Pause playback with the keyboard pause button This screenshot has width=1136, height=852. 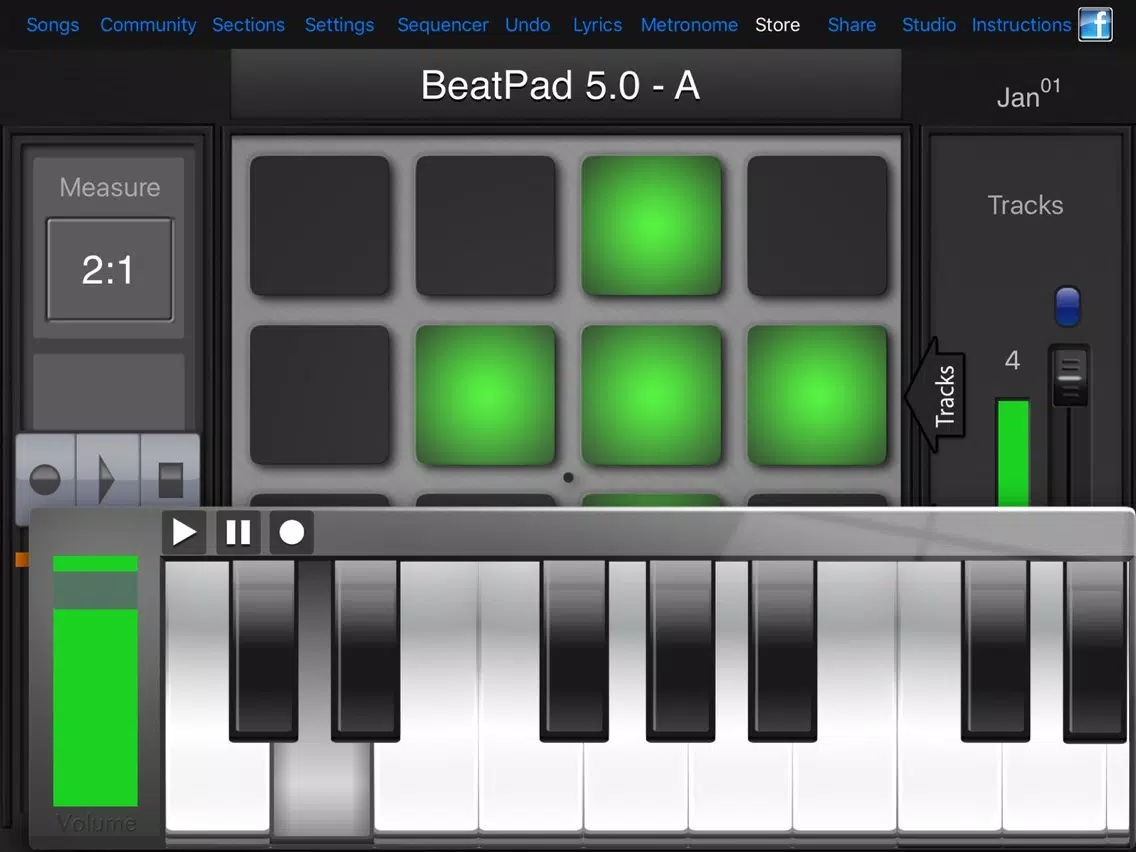point(238,532)
